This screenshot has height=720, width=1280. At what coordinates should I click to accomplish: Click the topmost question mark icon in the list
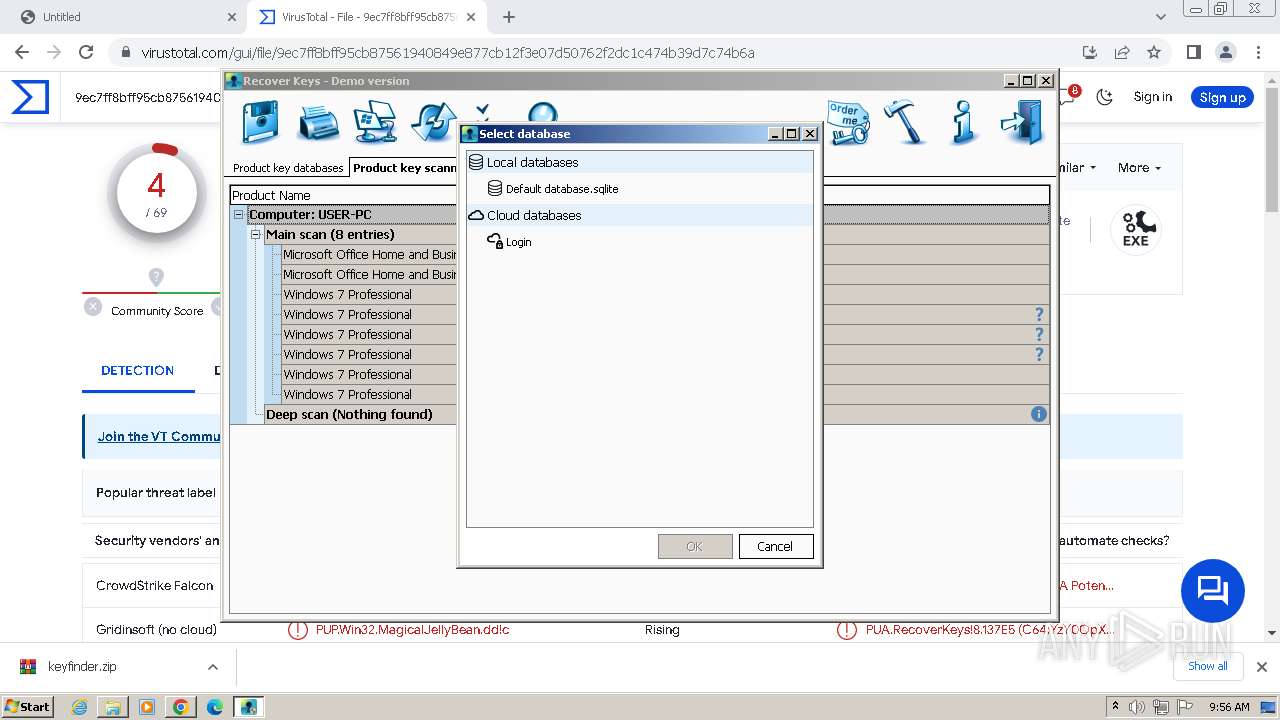(1039, 314)
